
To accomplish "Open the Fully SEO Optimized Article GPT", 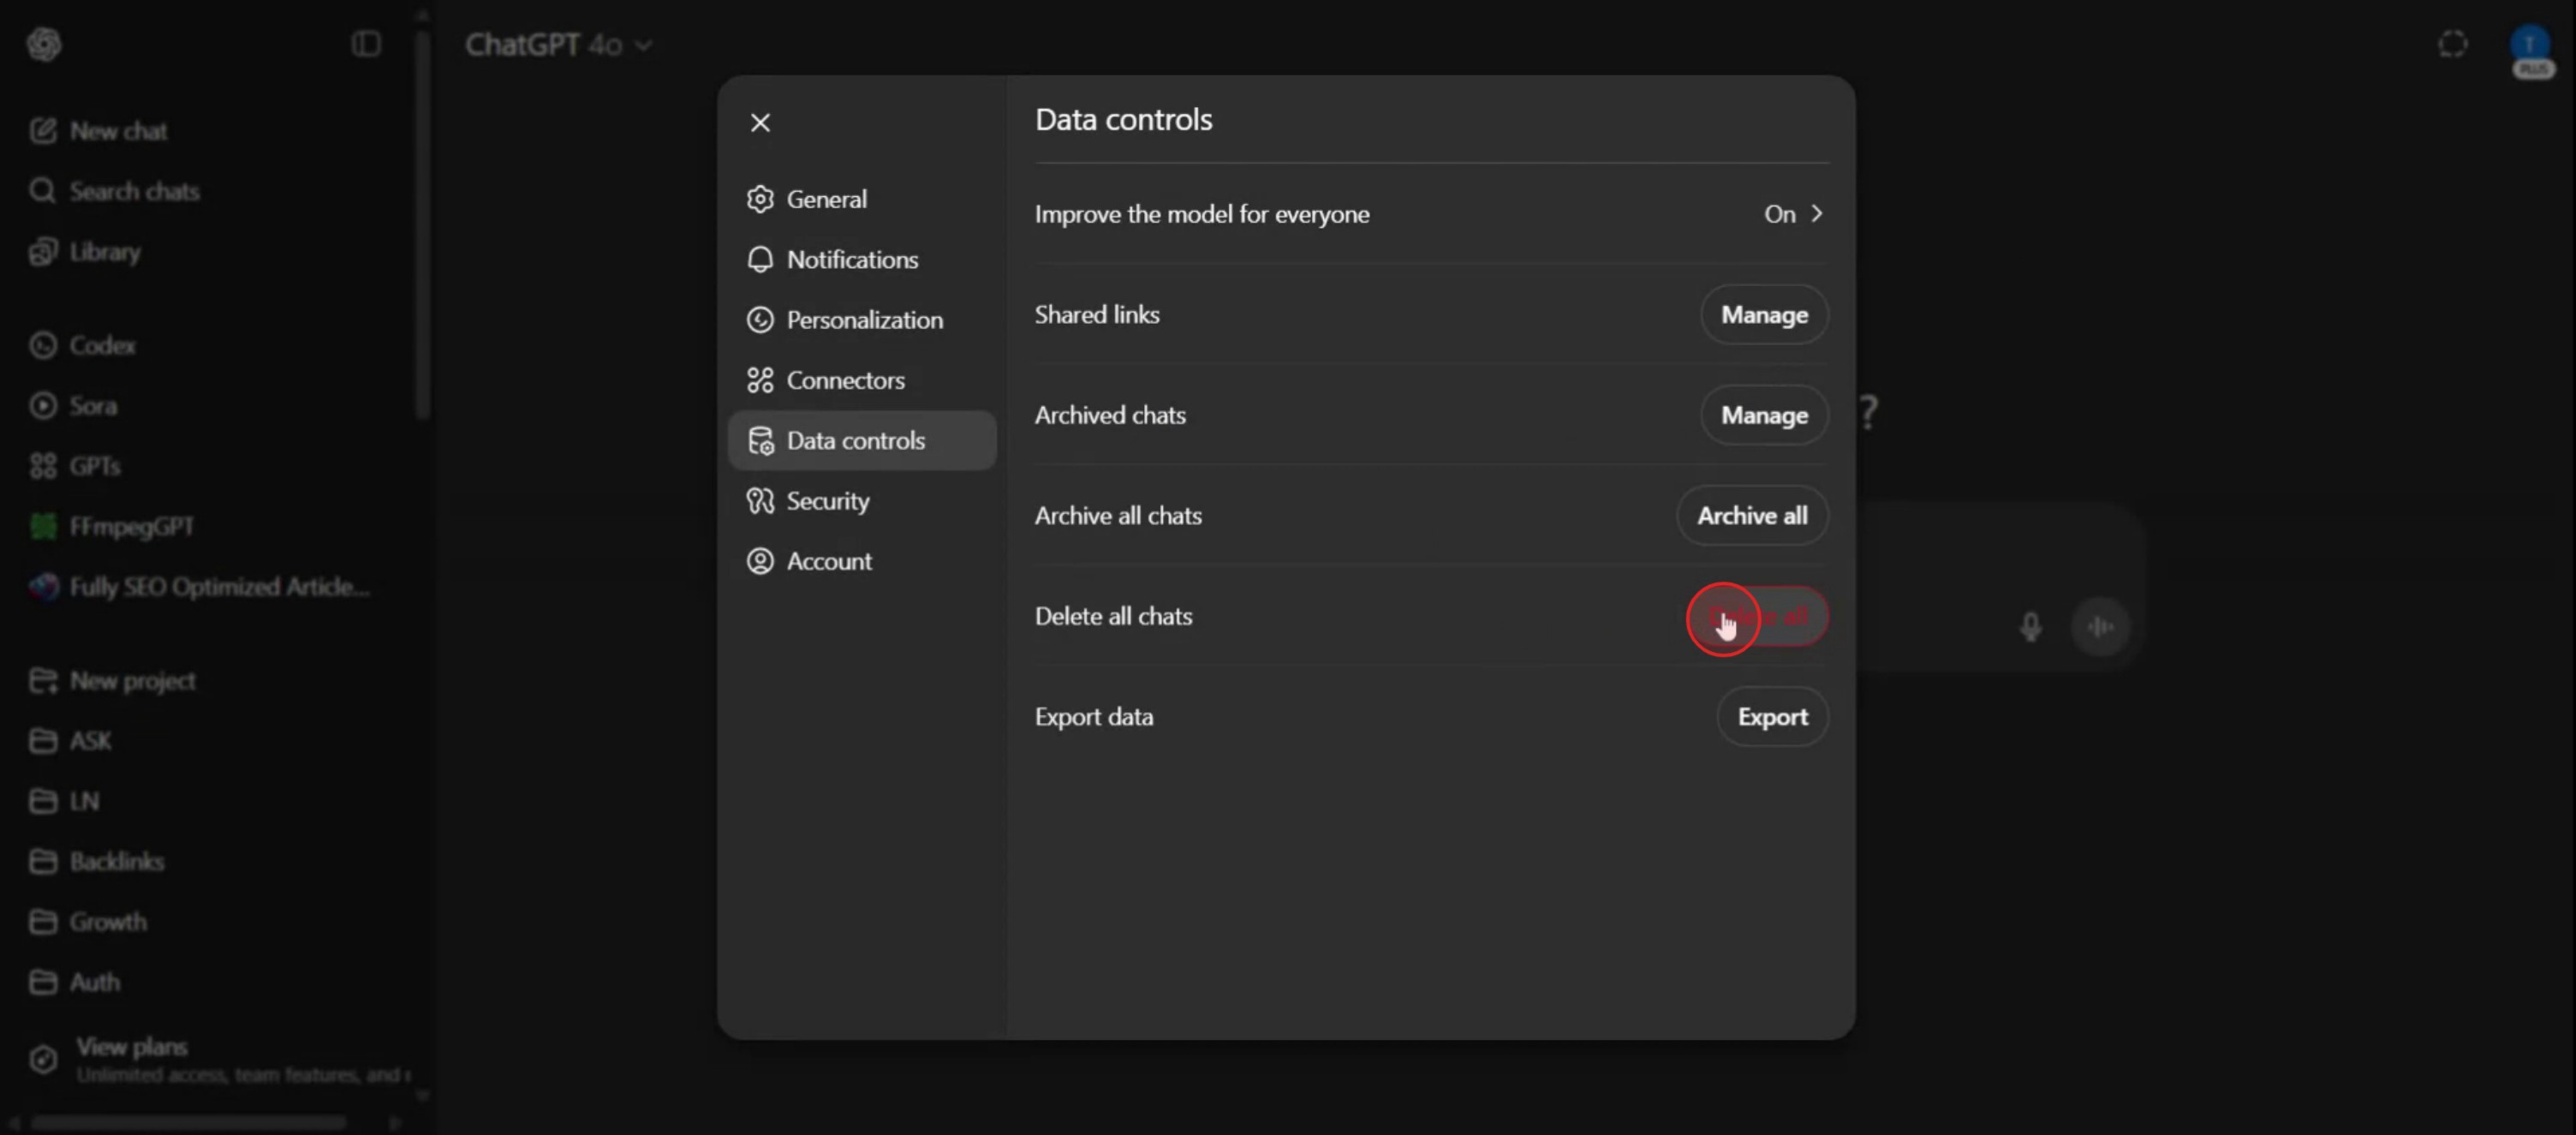I will pos(210,587).
